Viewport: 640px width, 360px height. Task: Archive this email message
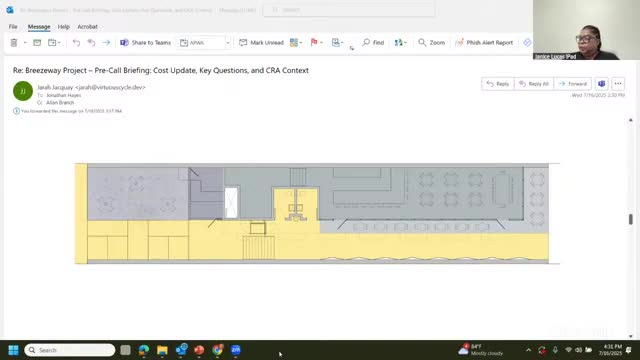(37, 42)
